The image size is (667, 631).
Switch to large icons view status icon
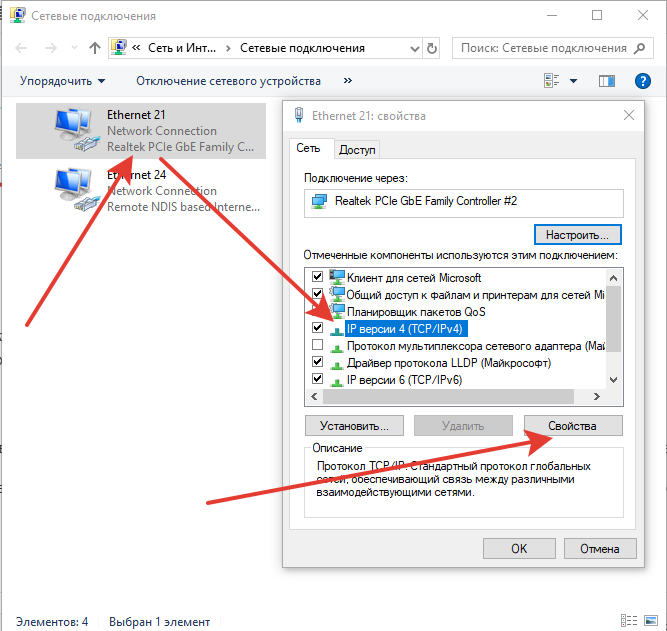click(x=651, y=621)
